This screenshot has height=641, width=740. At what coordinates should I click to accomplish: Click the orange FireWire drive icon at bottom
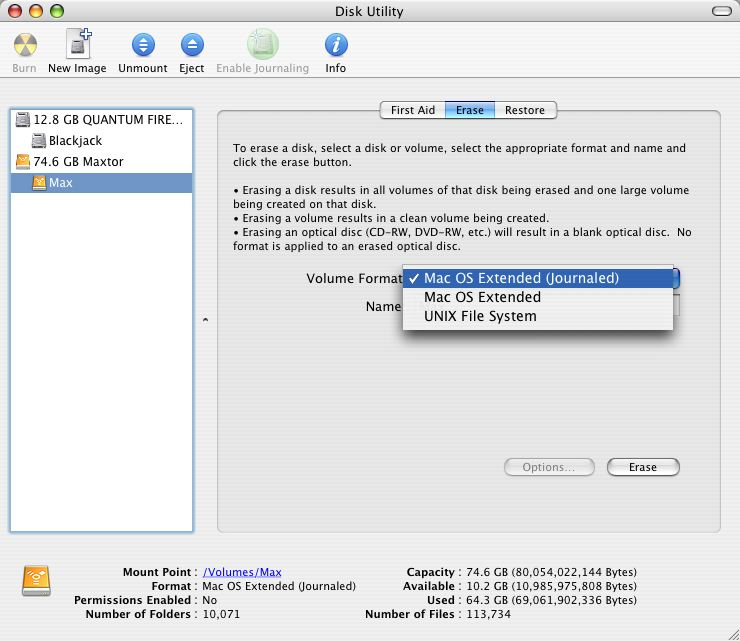36,581
